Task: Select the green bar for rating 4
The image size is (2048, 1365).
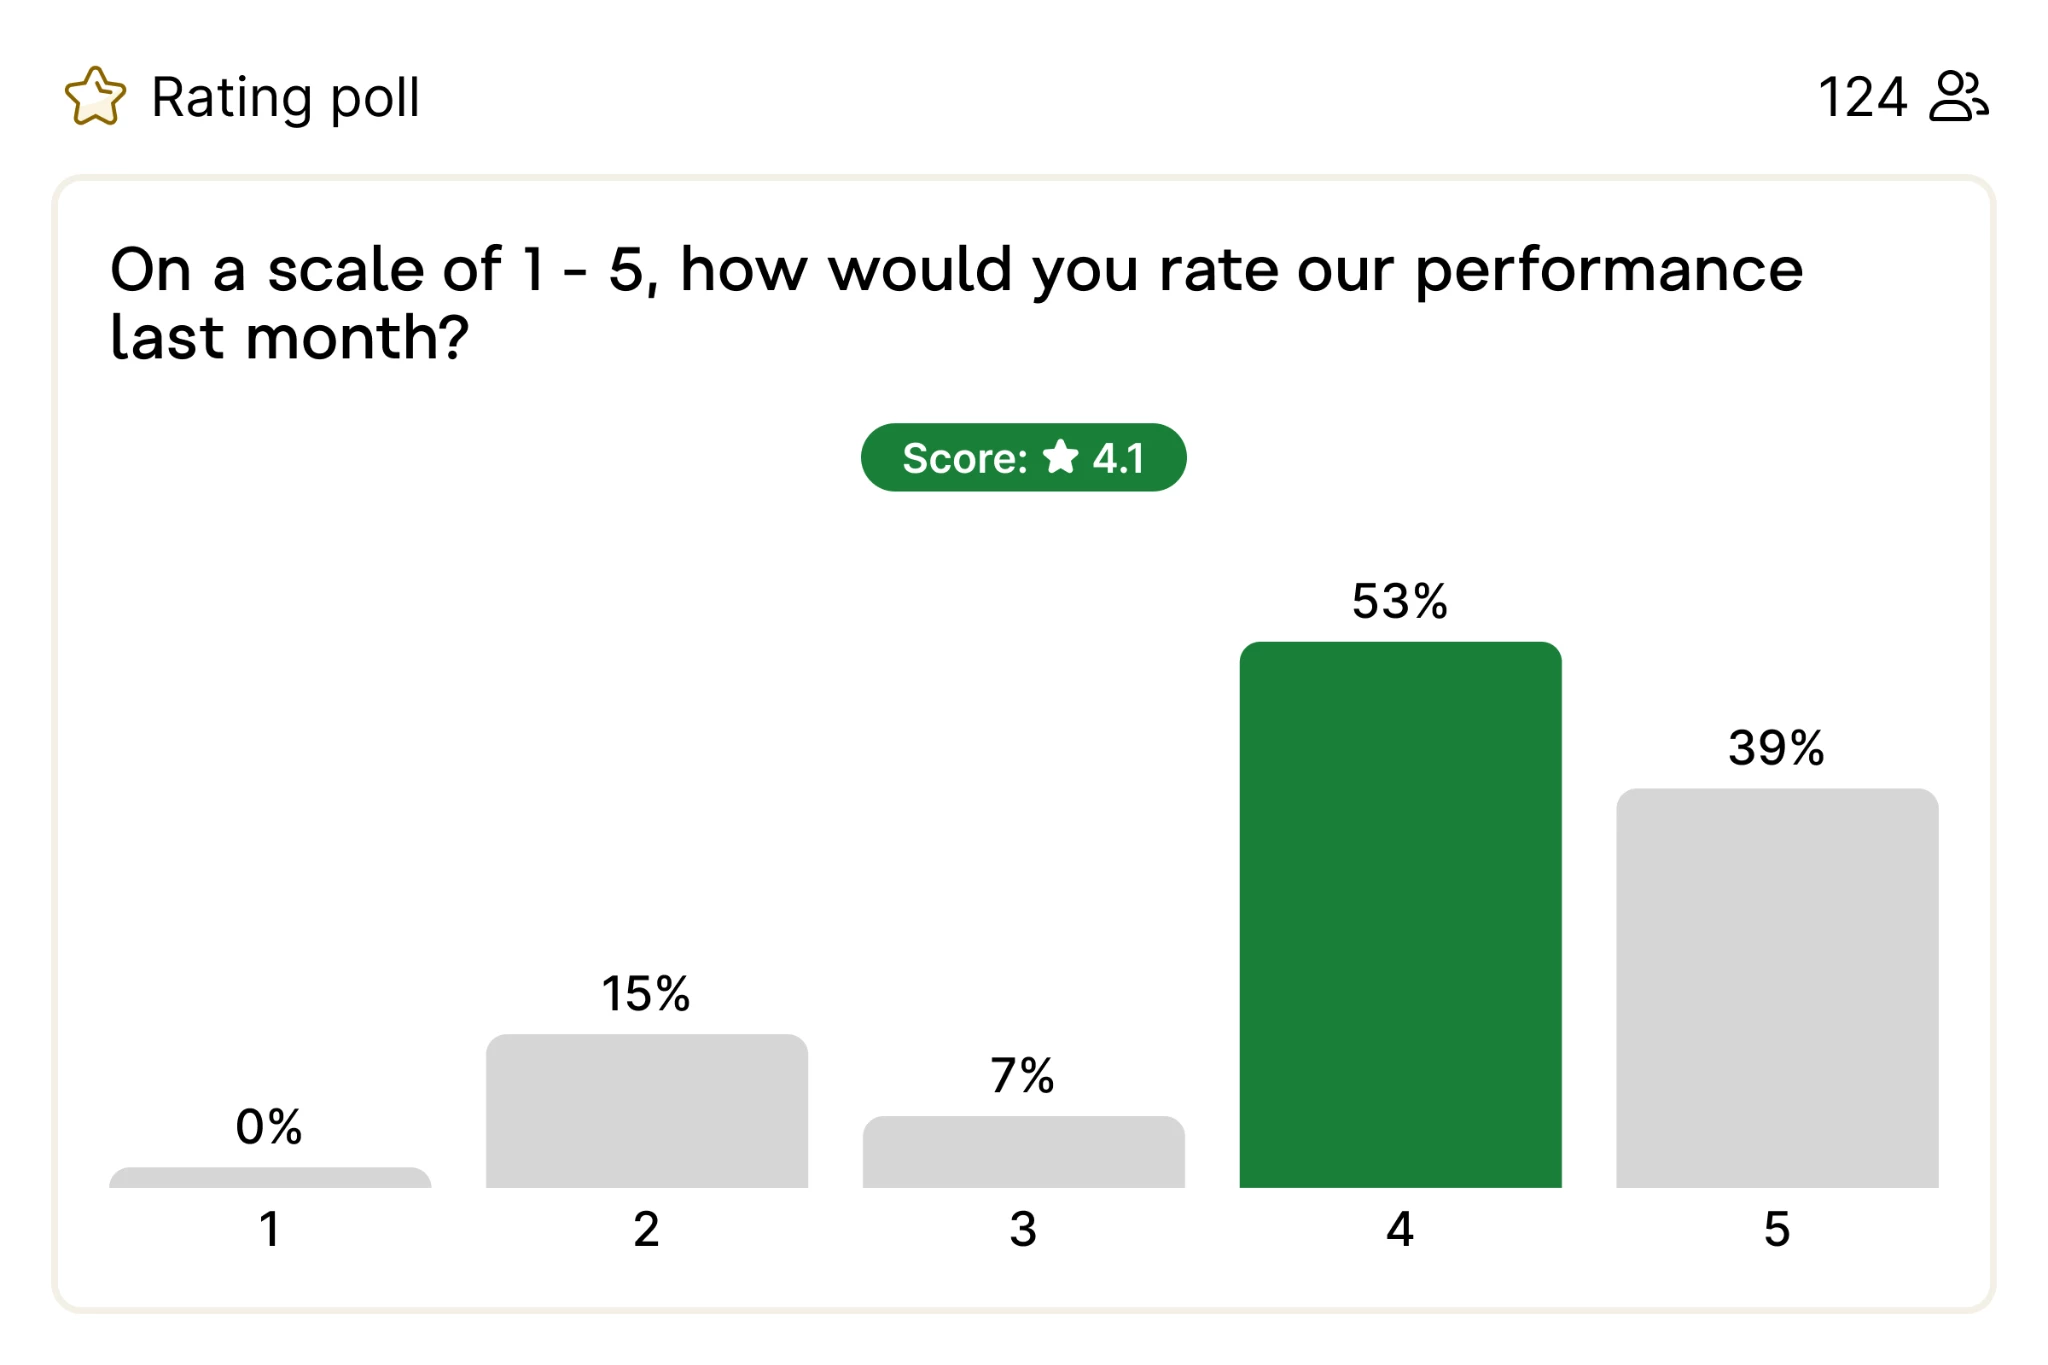Action: (x=1400, y=914)
